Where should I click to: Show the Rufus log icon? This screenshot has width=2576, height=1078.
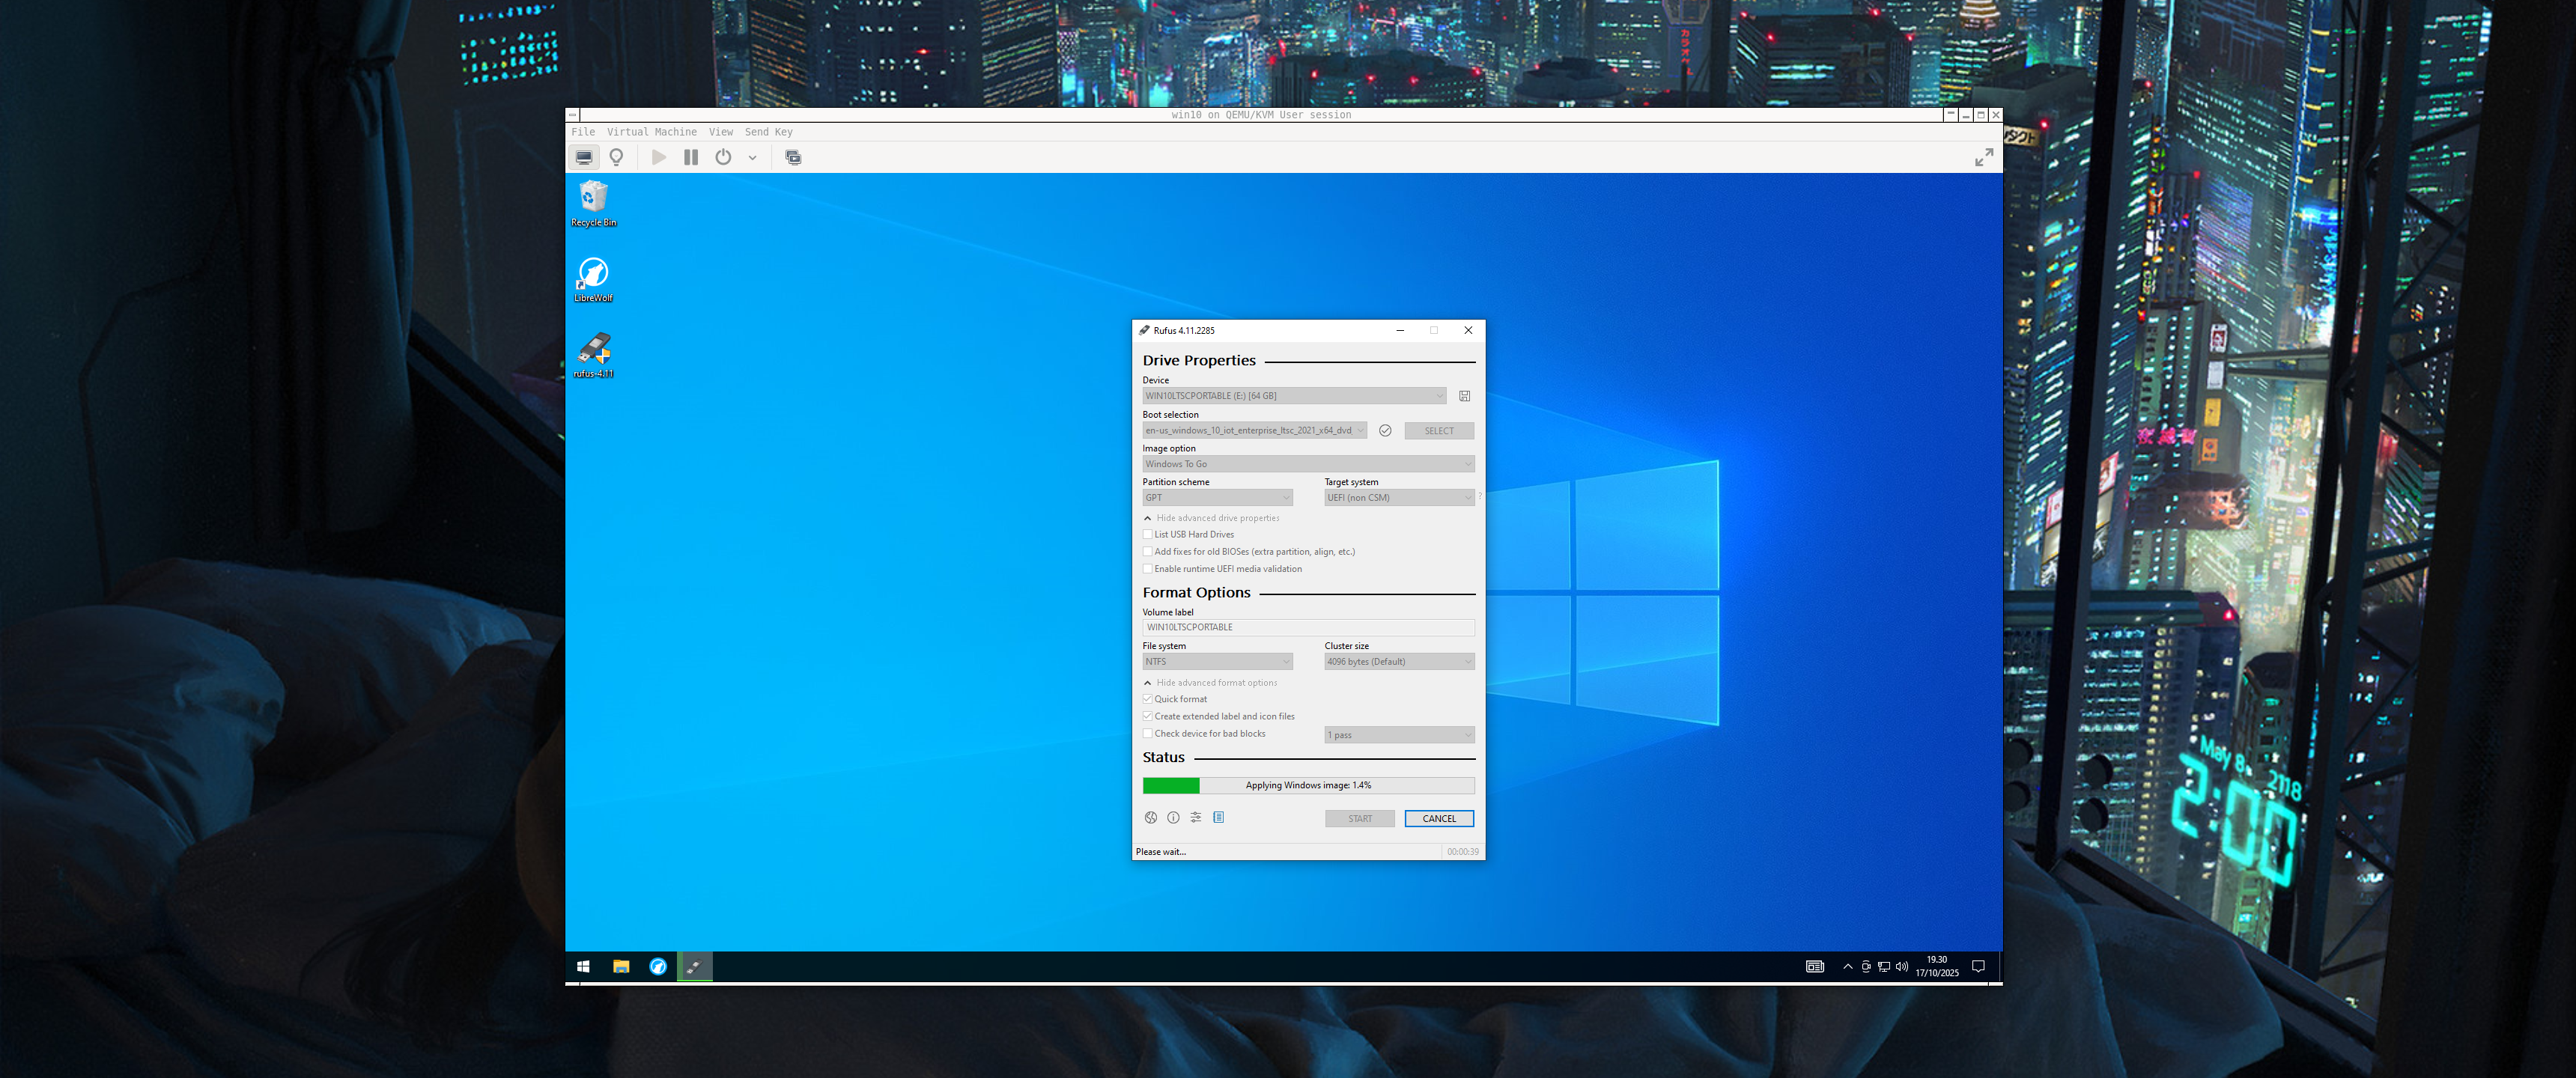1218,817
